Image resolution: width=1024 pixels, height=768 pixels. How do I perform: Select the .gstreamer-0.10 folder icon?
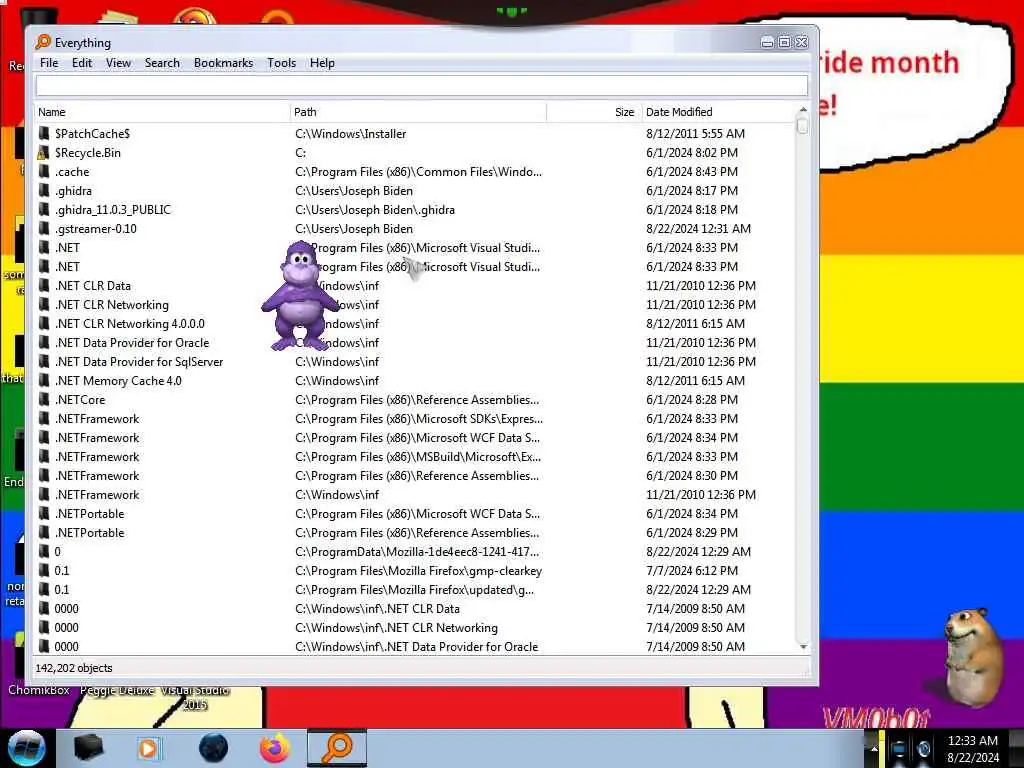(x=44, y=229)
